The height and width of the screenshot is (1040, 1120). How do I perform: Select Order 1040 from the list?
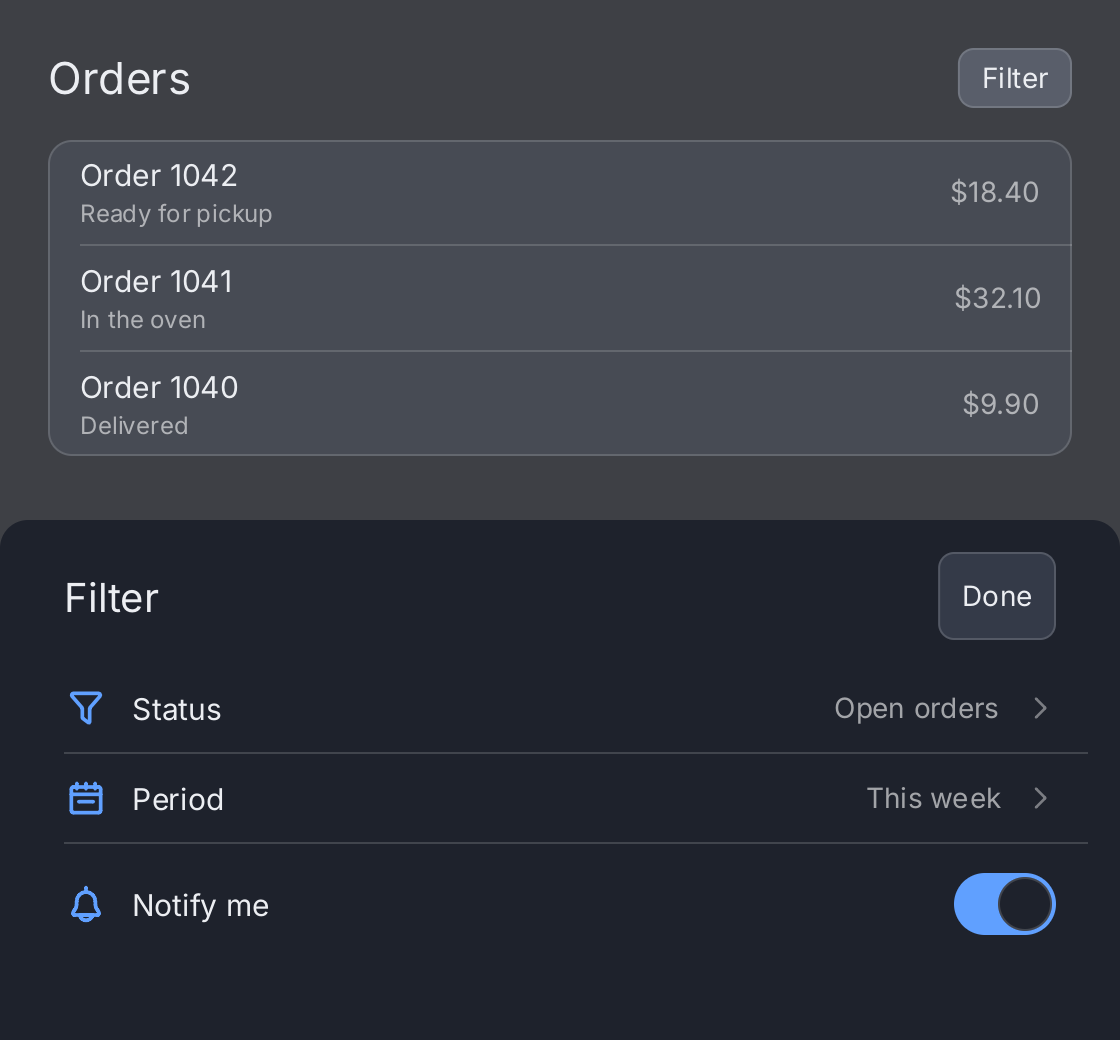pos(560,403)
